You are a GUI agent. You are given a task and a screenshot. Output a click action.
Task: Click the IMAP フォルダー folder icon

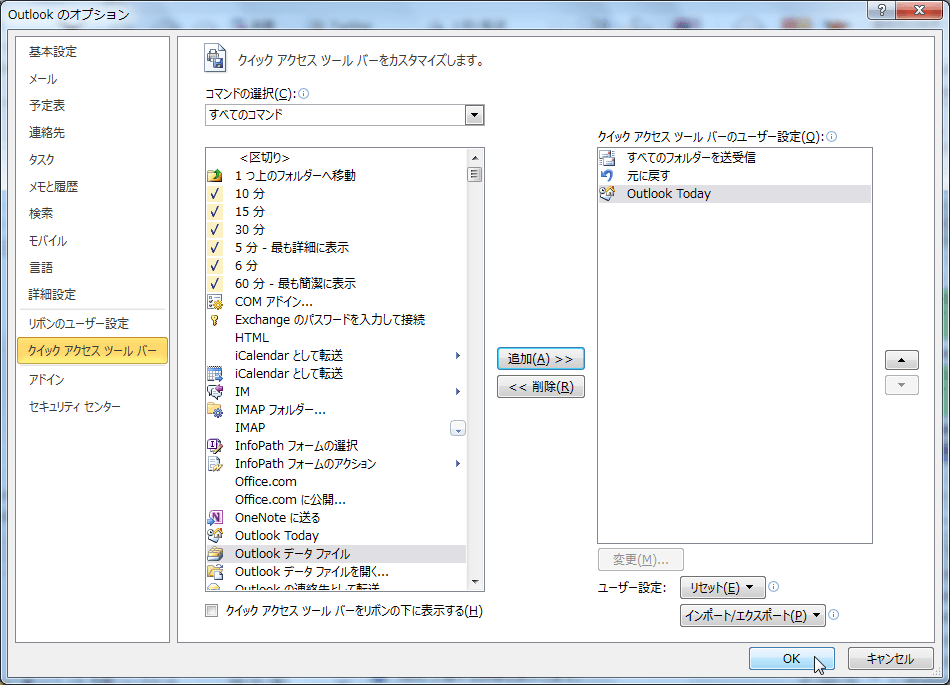215,410
